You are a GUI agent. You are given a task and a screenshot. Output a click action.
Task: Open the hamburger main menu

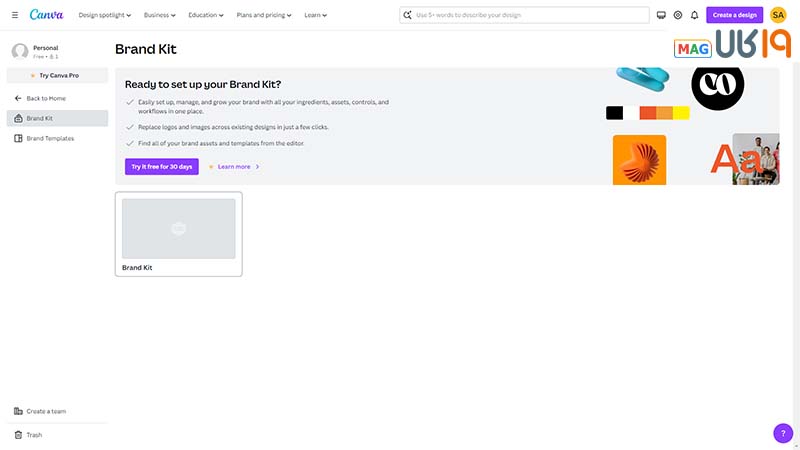click(x=14, y=15)
